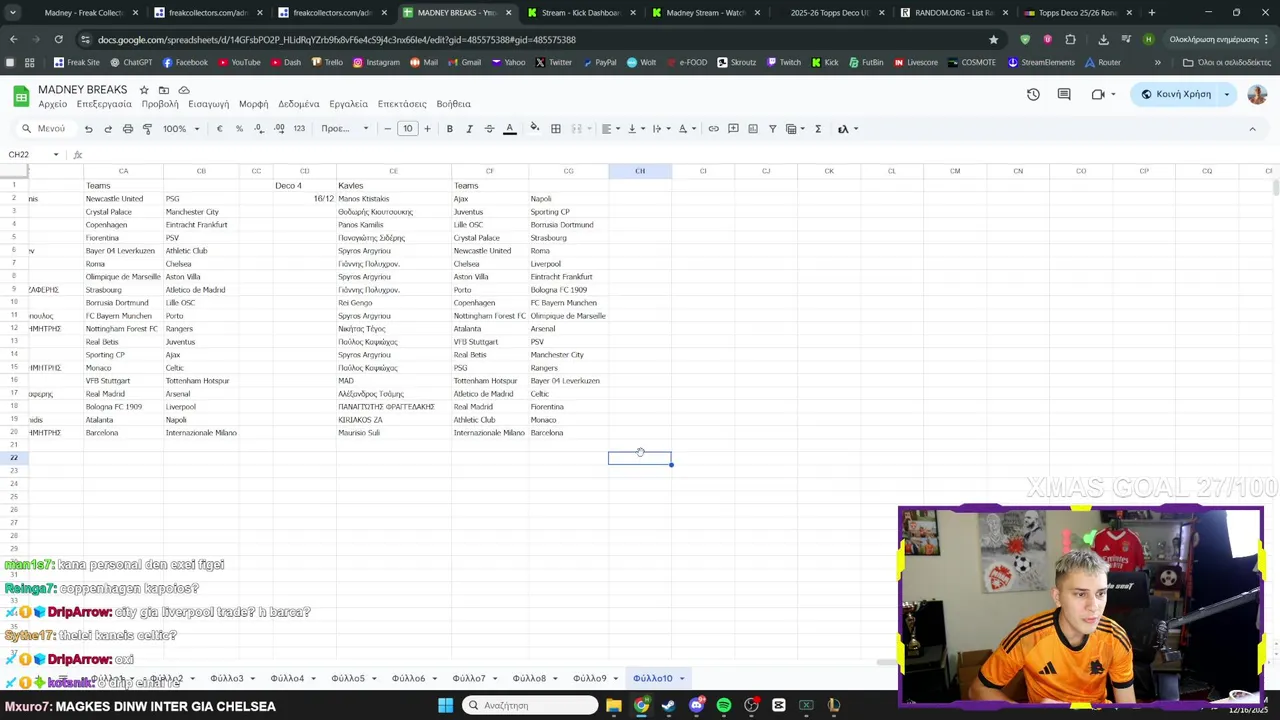Open the name box dropdown arrow

[x=56, y=155]
